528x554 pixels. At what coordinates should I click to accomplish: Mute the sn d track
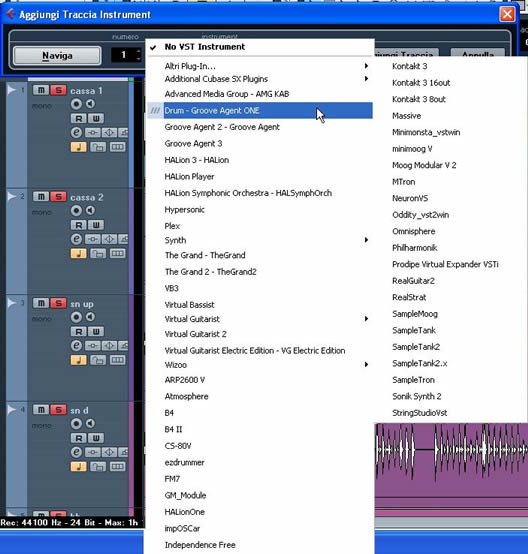coord(41,410)
